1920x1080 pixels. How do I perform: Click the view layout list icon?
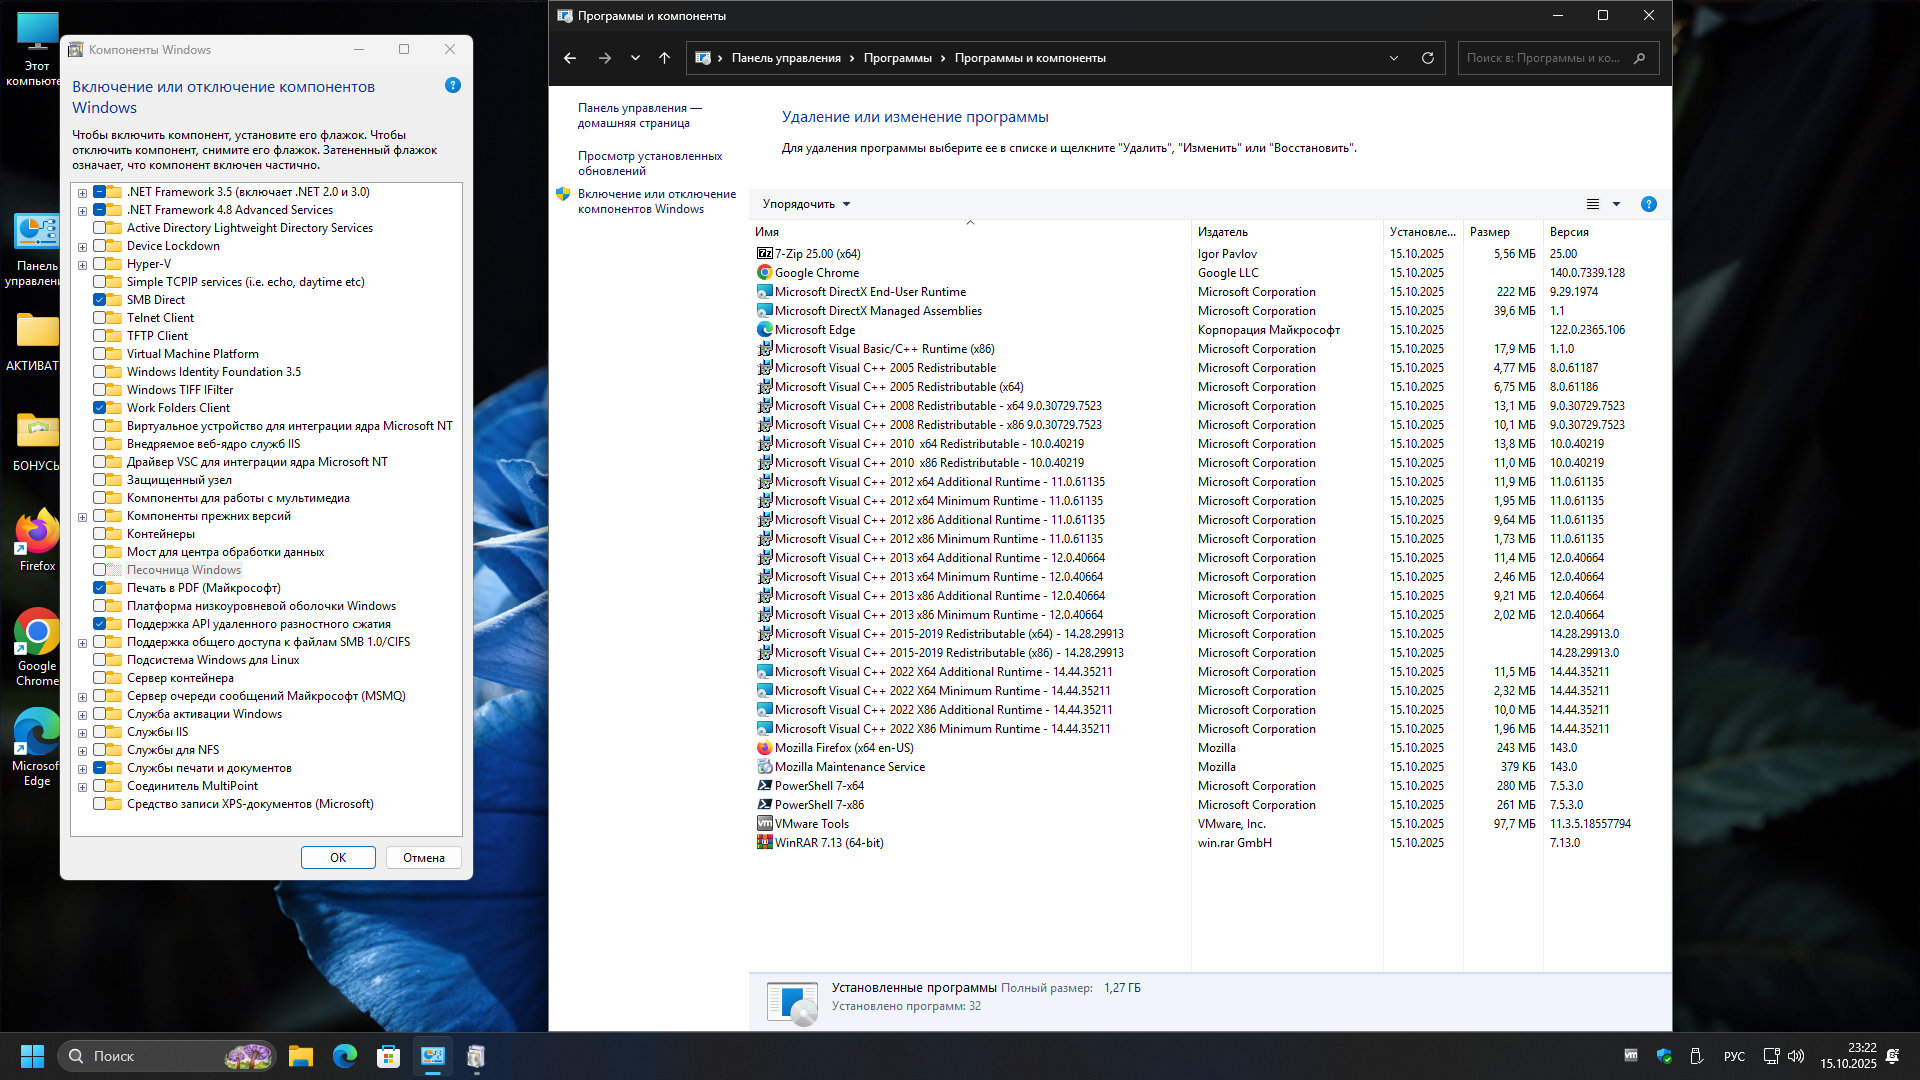coord(1593,204)
